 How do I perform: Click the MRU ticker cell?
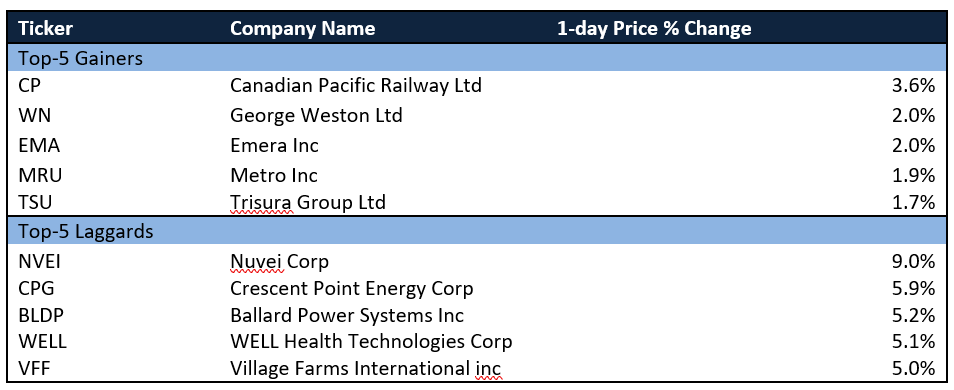click(x=41, y=175)
